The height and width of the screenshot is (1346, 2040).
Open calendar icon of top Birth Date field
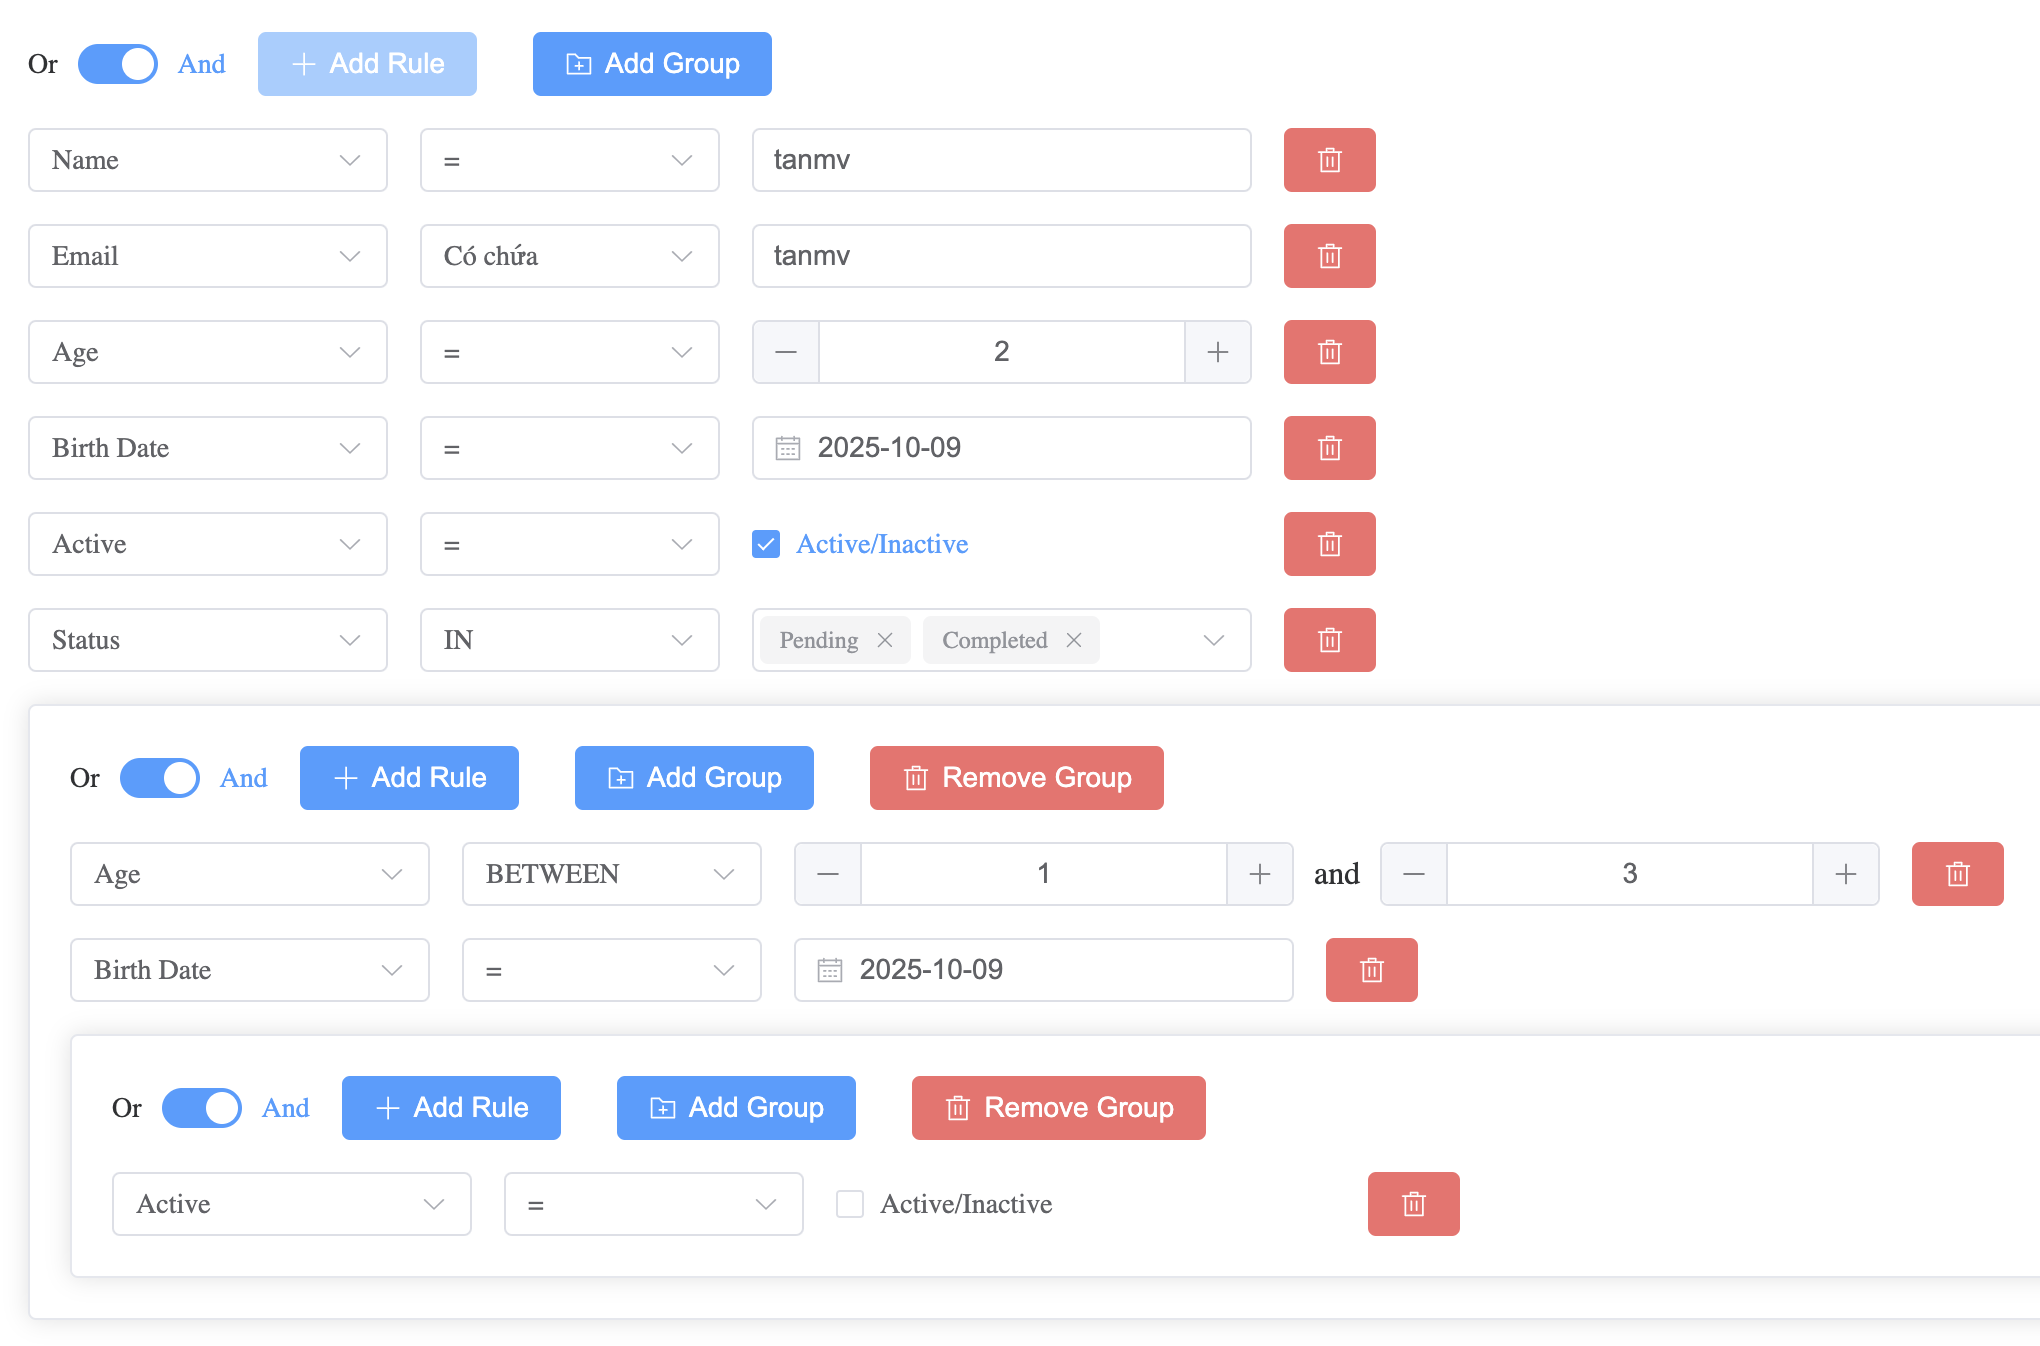pyautogui.click(x=788, y=448)
